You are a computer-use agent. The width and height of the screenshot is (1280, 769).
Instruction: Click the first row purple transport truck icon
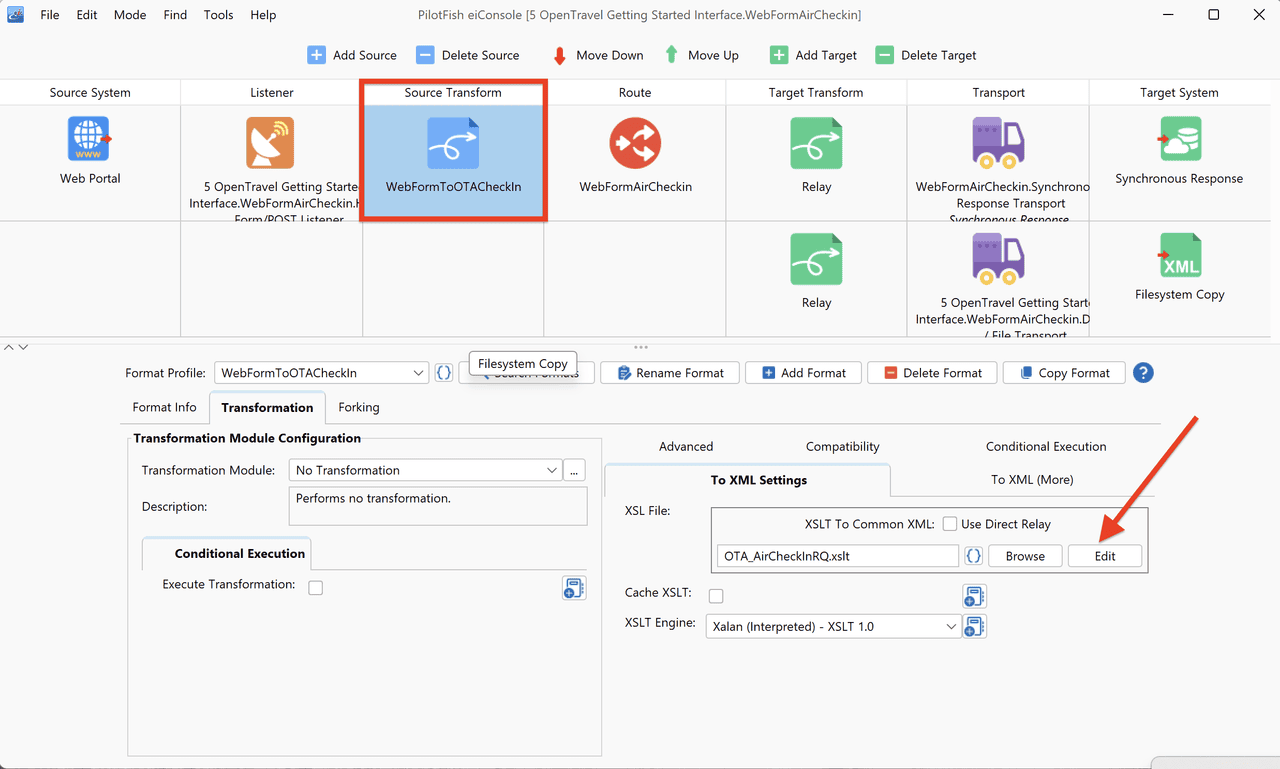pyautogui.click(x=997, y=142)
